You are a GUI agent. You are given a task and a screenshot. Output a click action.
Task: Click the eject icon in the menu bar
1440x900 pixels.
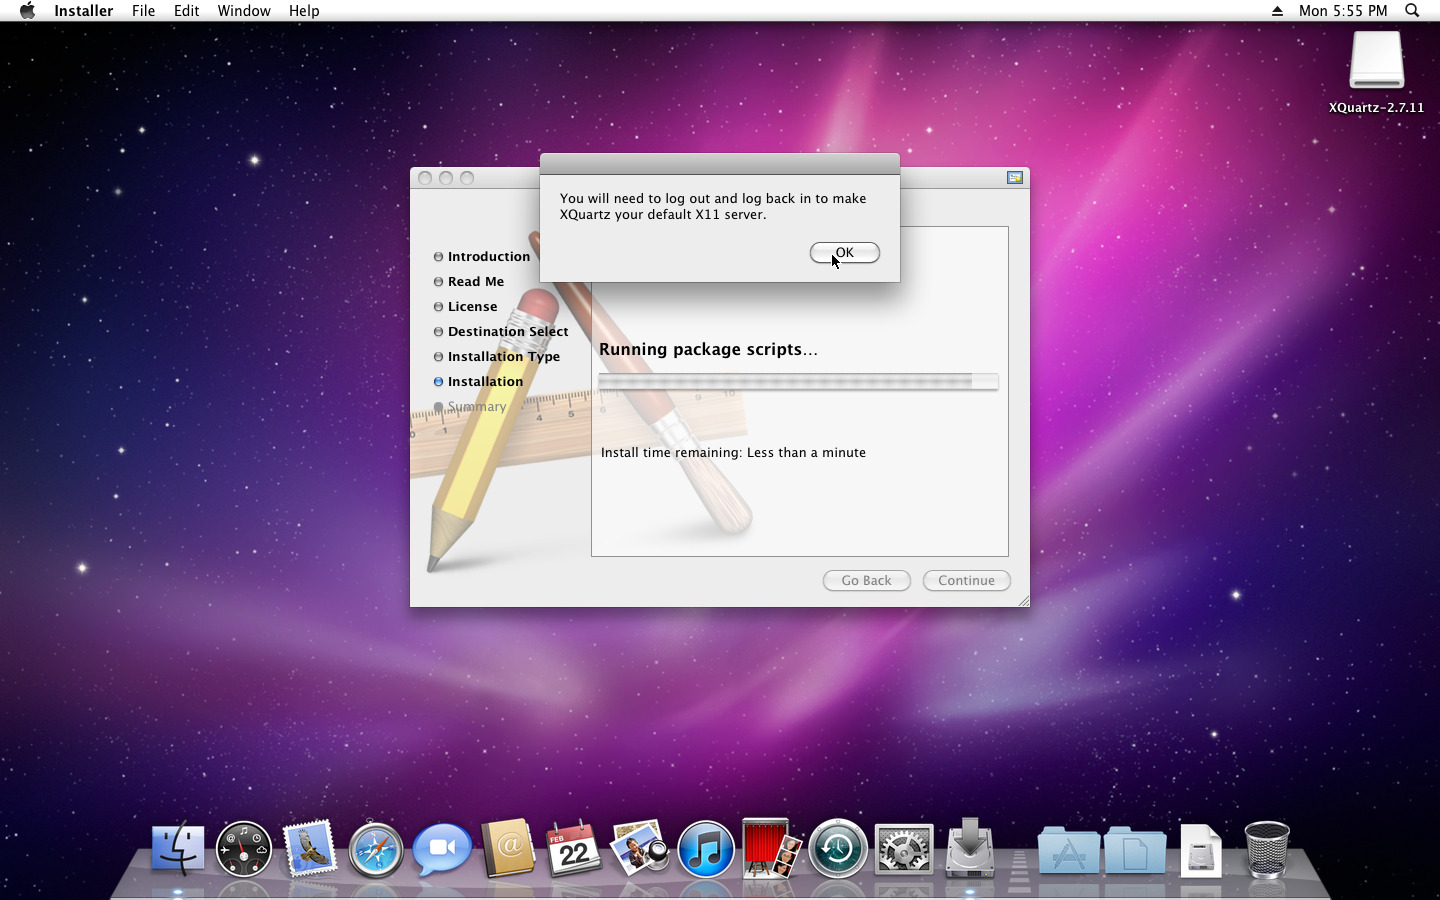1277,11
